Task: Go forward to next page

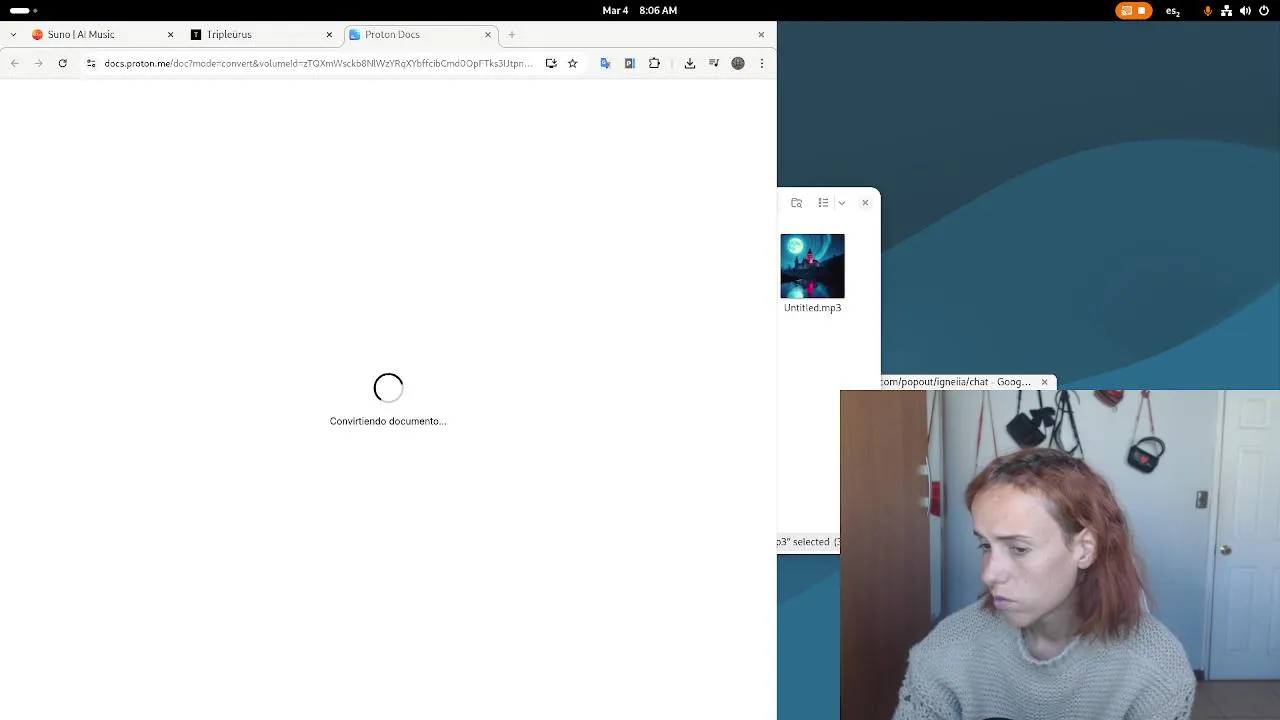Action: coord(38,63)
